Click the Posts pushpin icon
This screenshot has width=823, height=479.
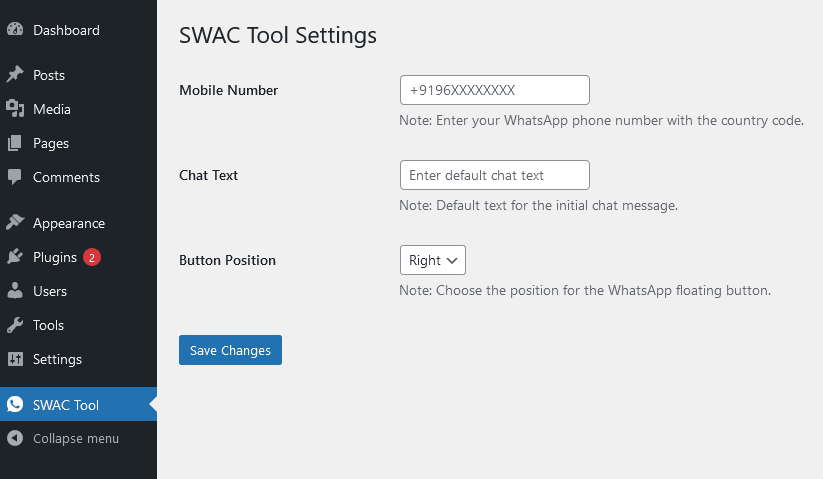[15, 74]
